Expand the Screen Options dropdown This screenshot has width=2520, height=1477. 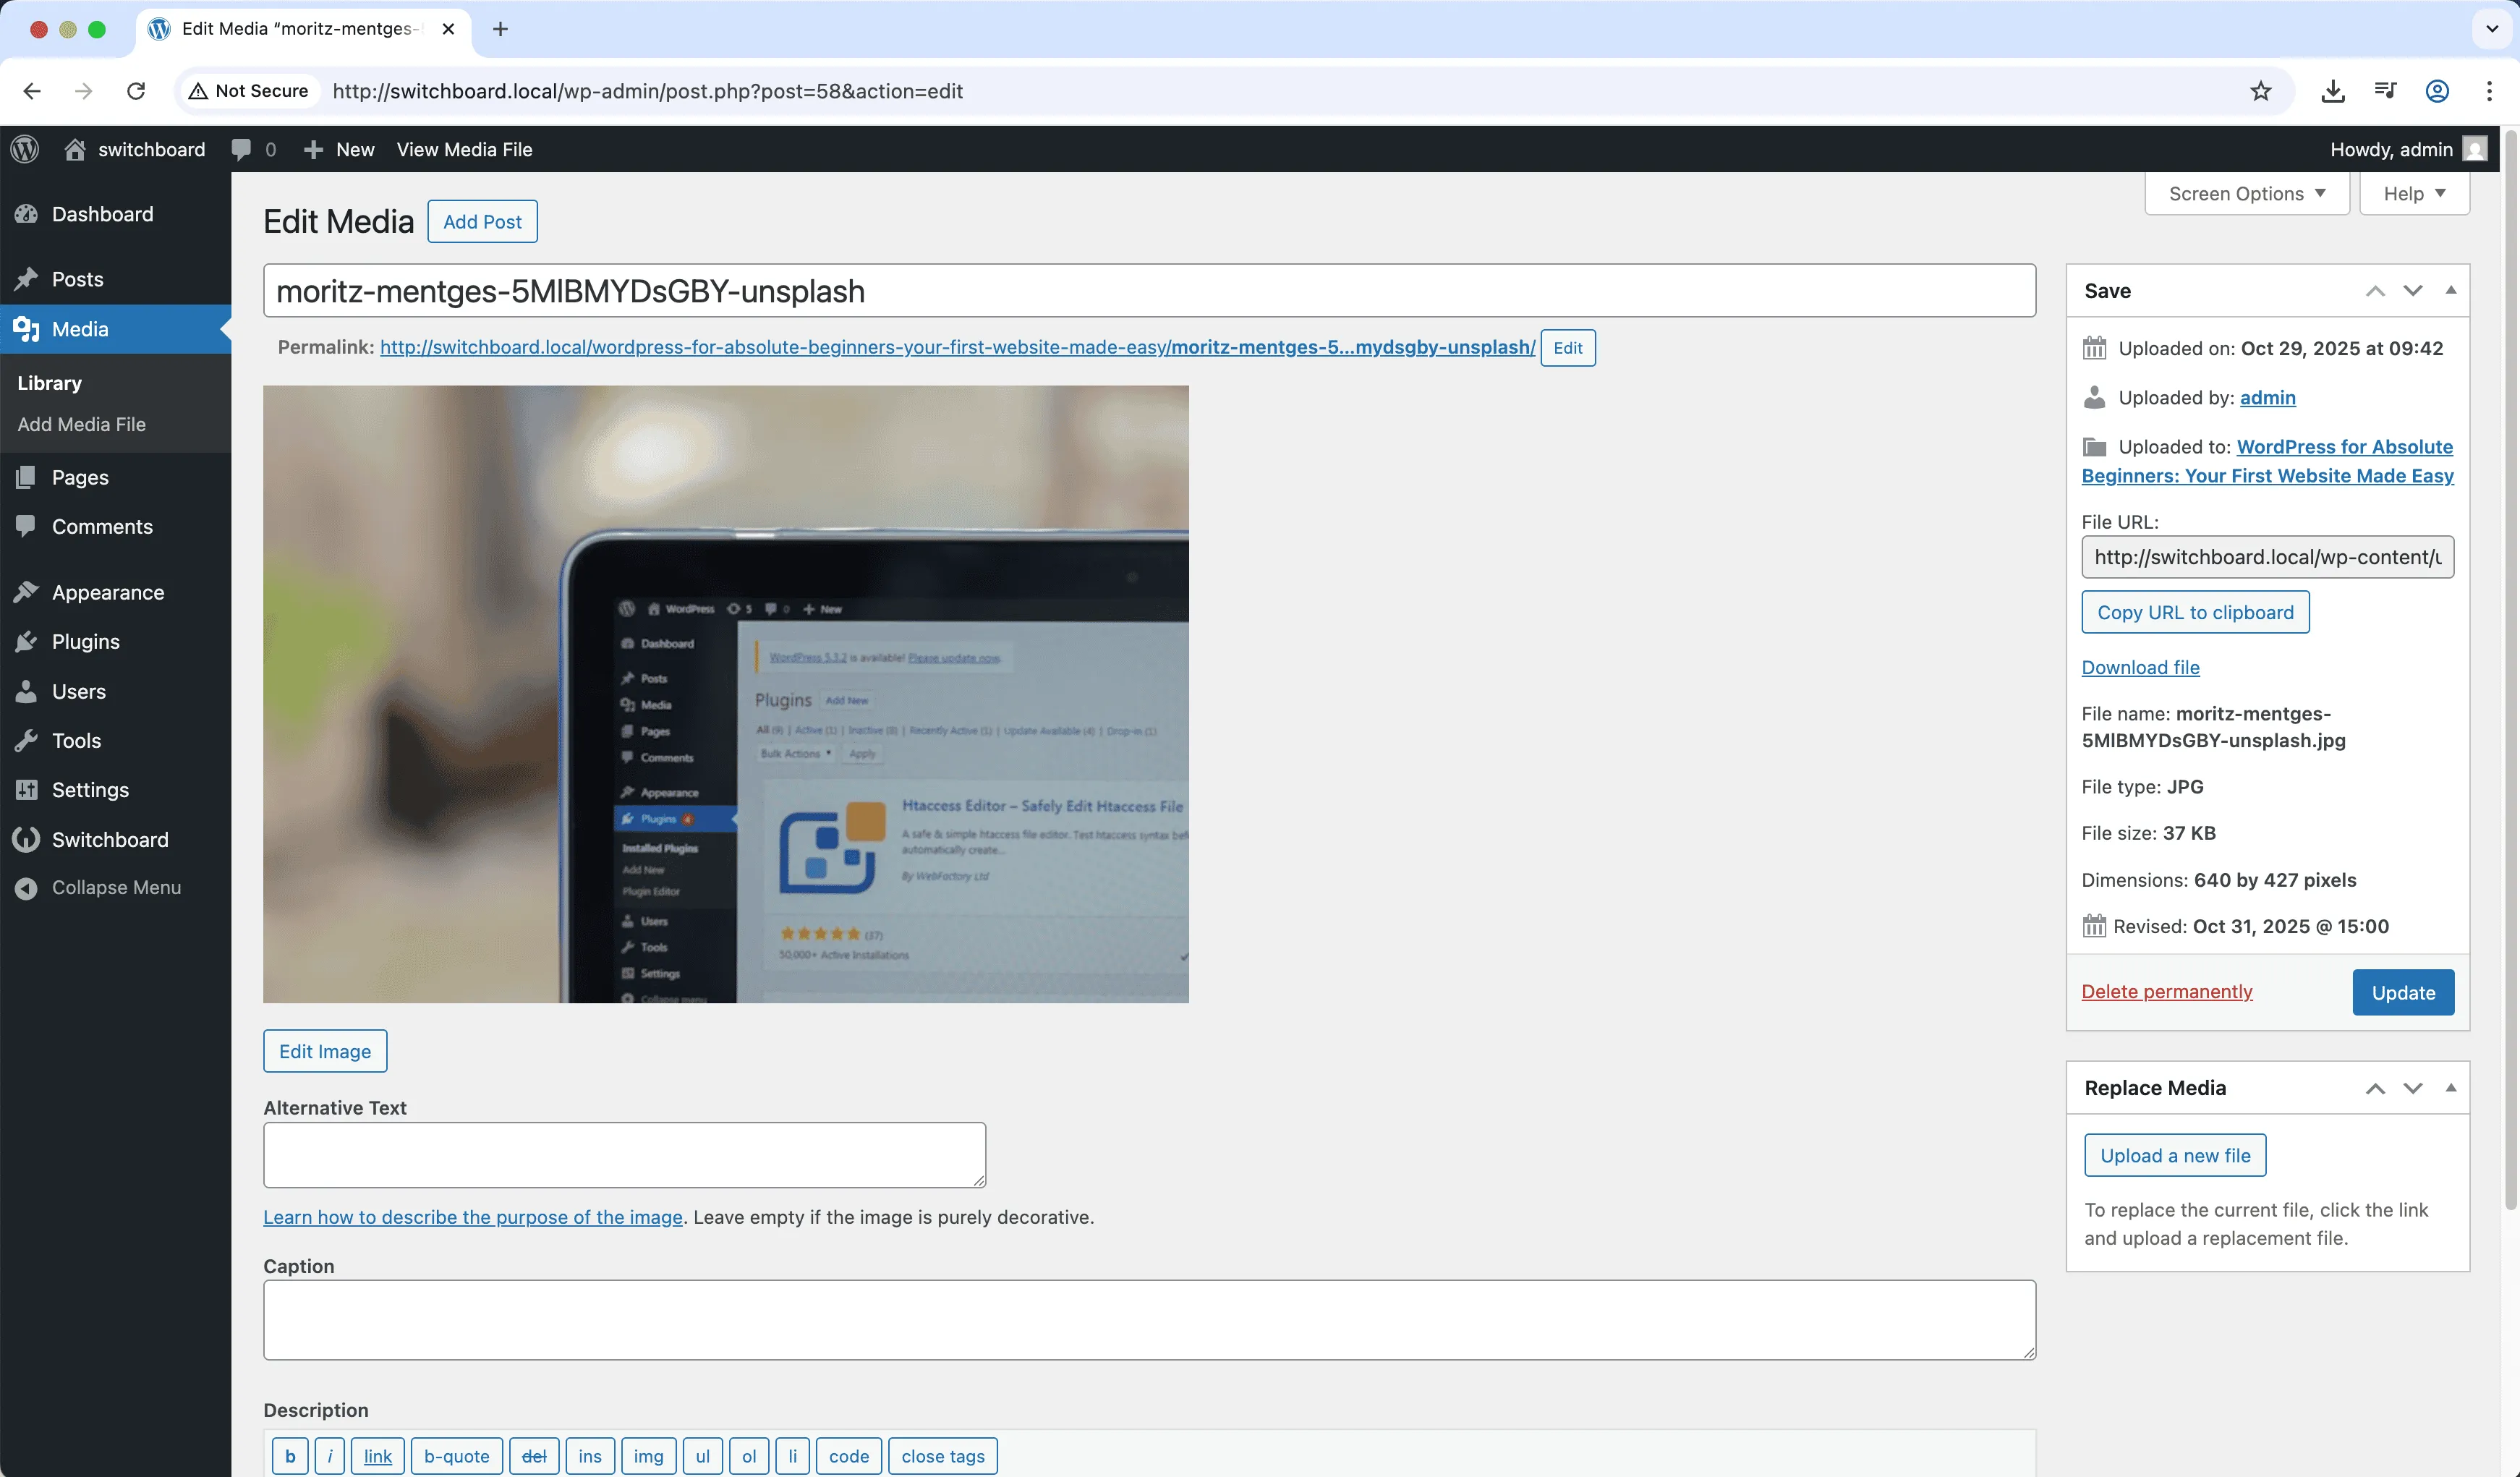2246,193
